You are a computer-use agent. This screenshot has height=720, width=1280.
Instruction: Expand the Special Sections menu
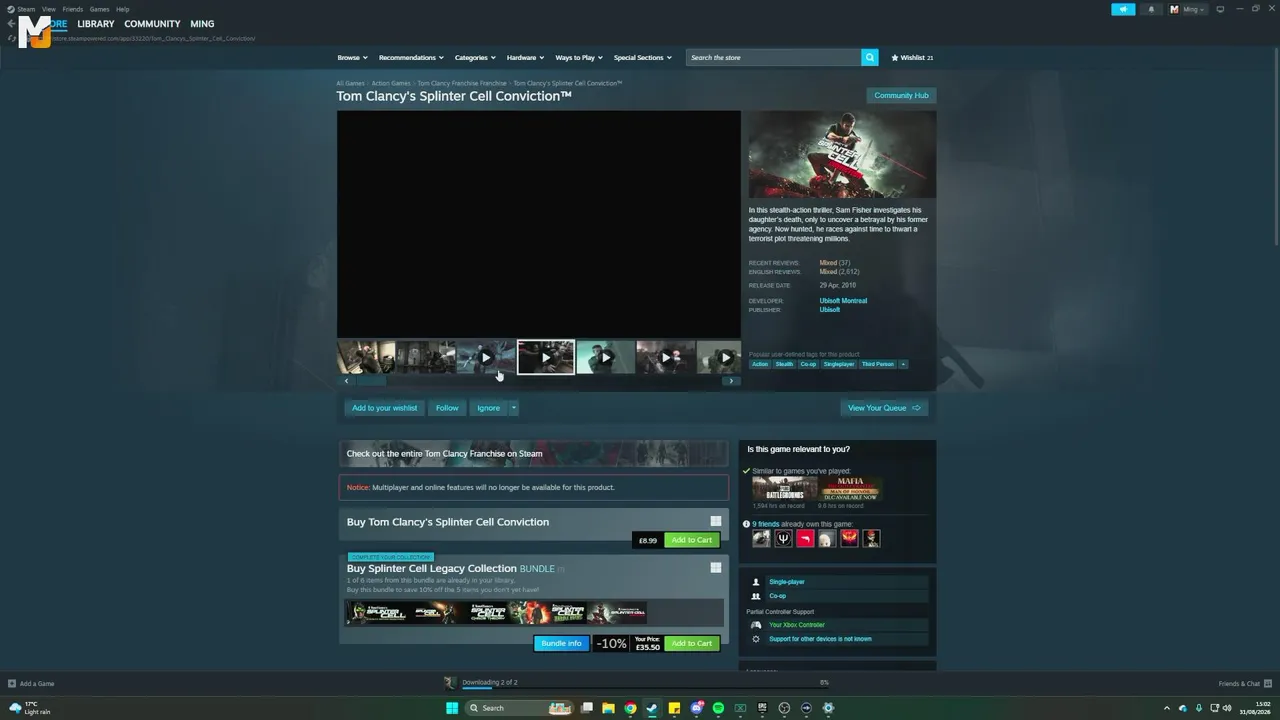click(x=642, y=58)
